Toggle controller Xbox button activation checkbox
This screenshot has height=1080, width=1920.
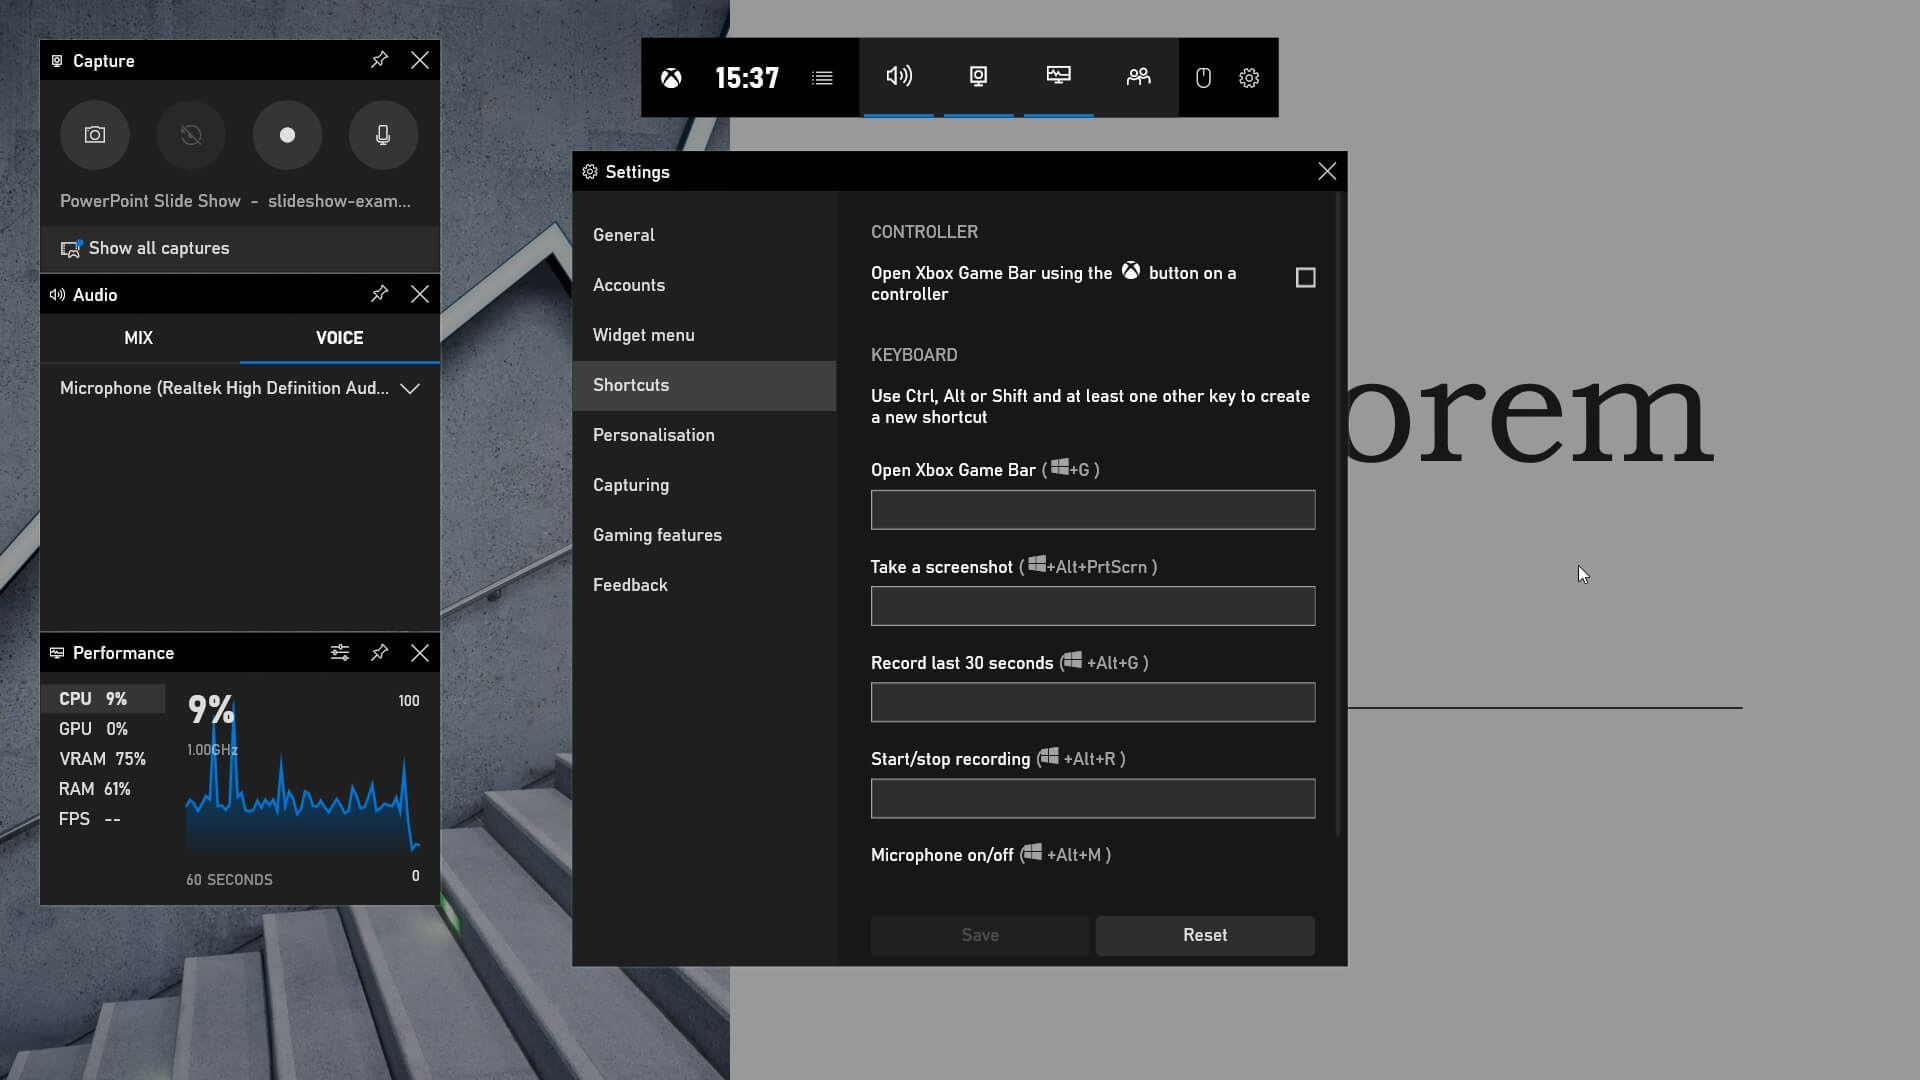tap(1304, 278)
